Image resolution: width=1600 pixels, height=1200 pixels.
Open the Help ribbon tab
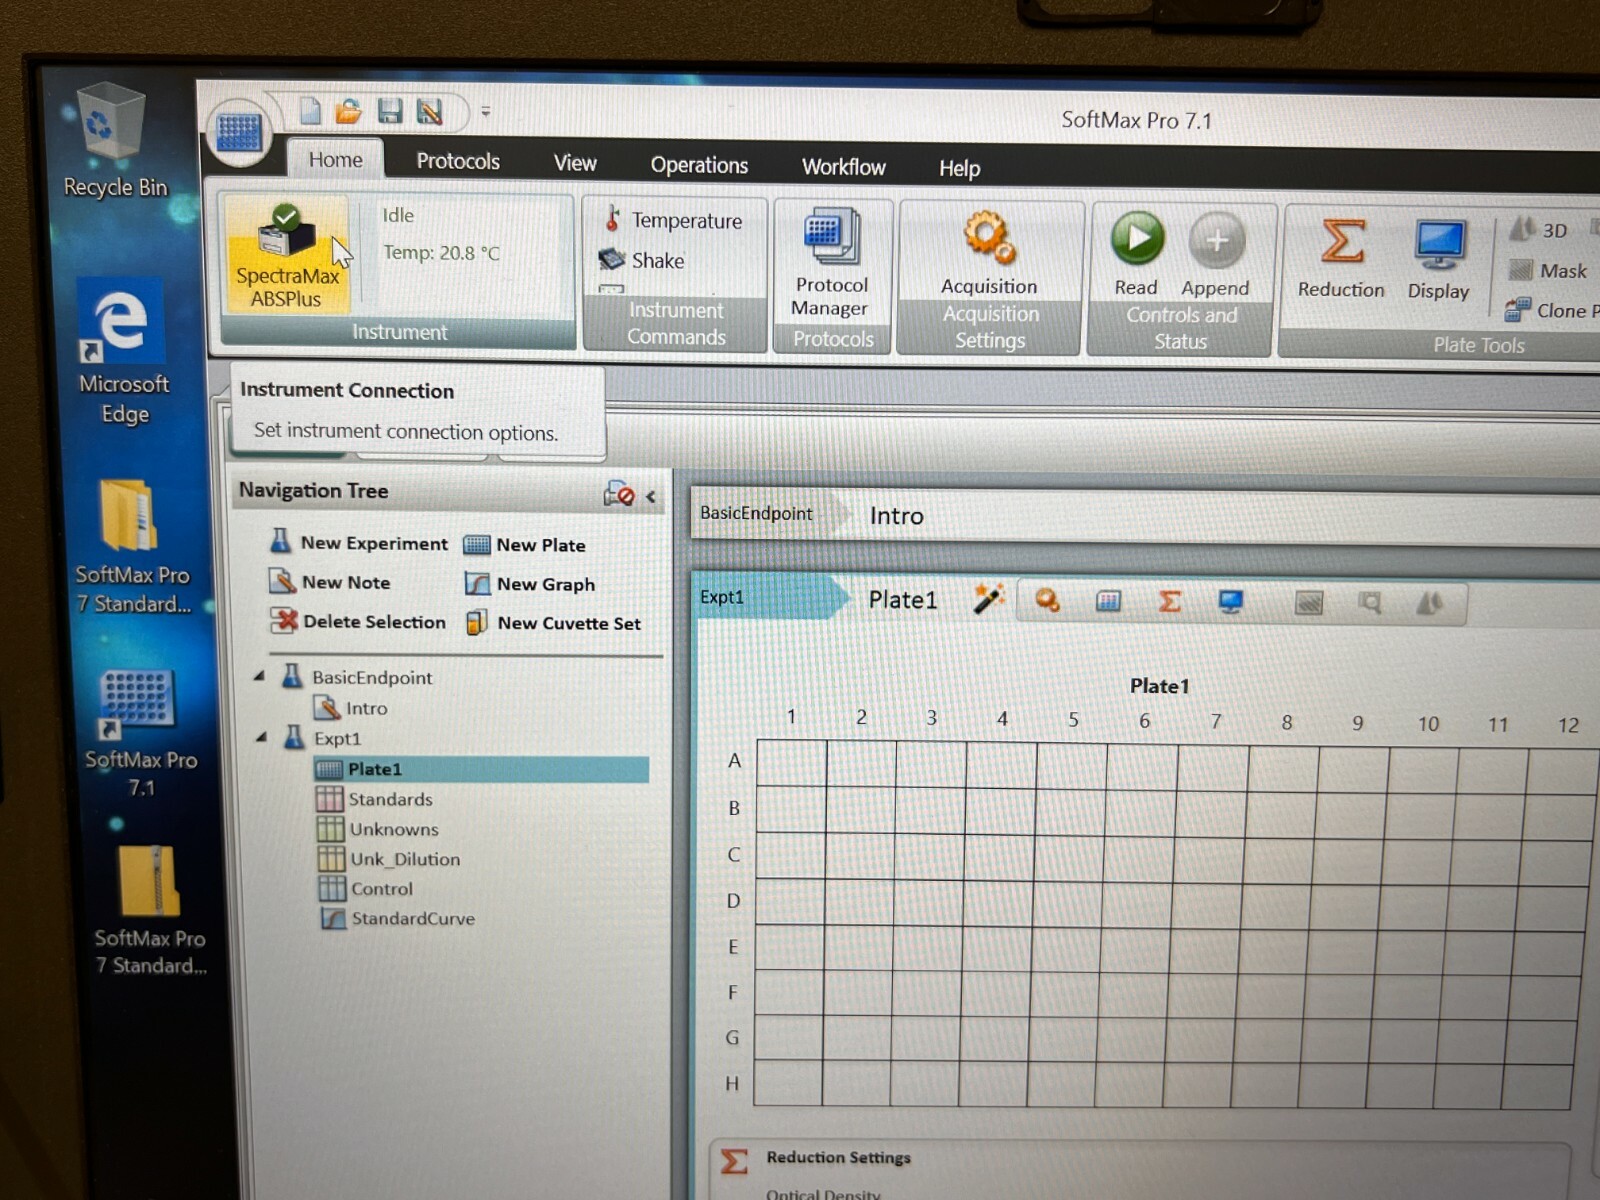point(959,168)
